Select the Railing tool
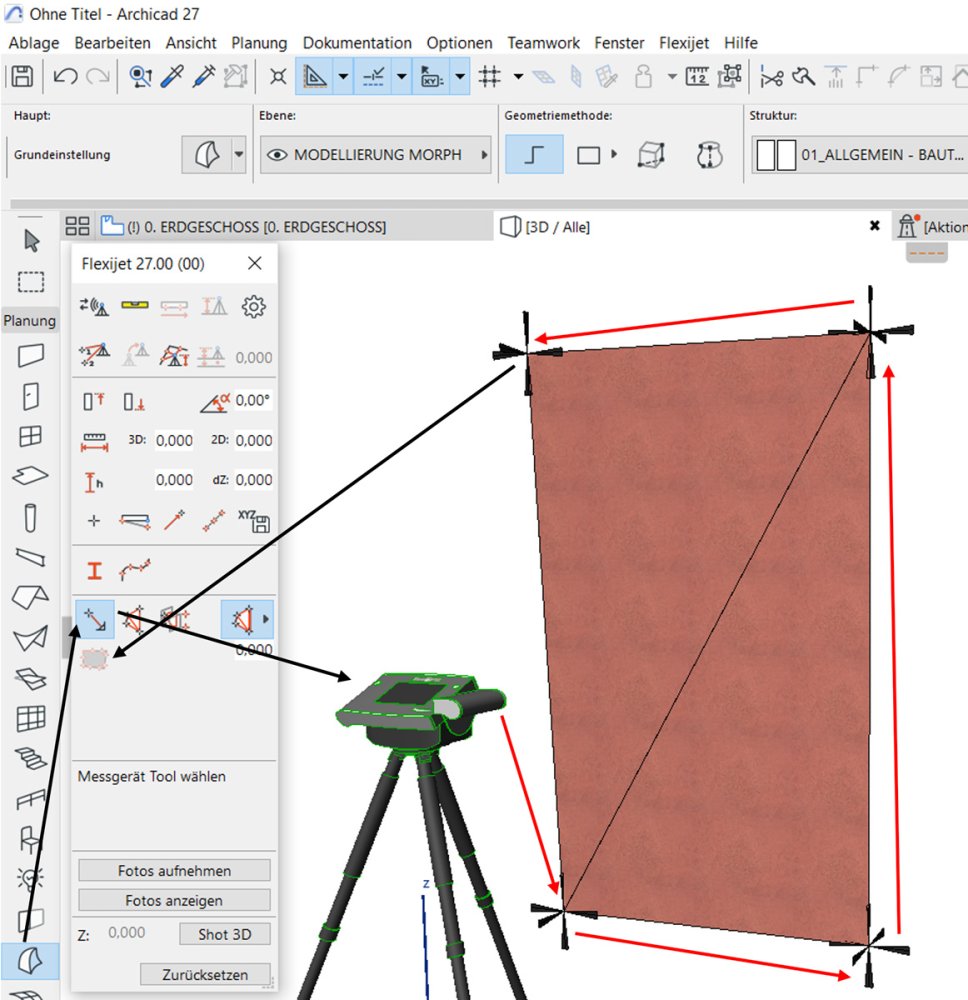The image size is (968, 1000). point(31,799)
